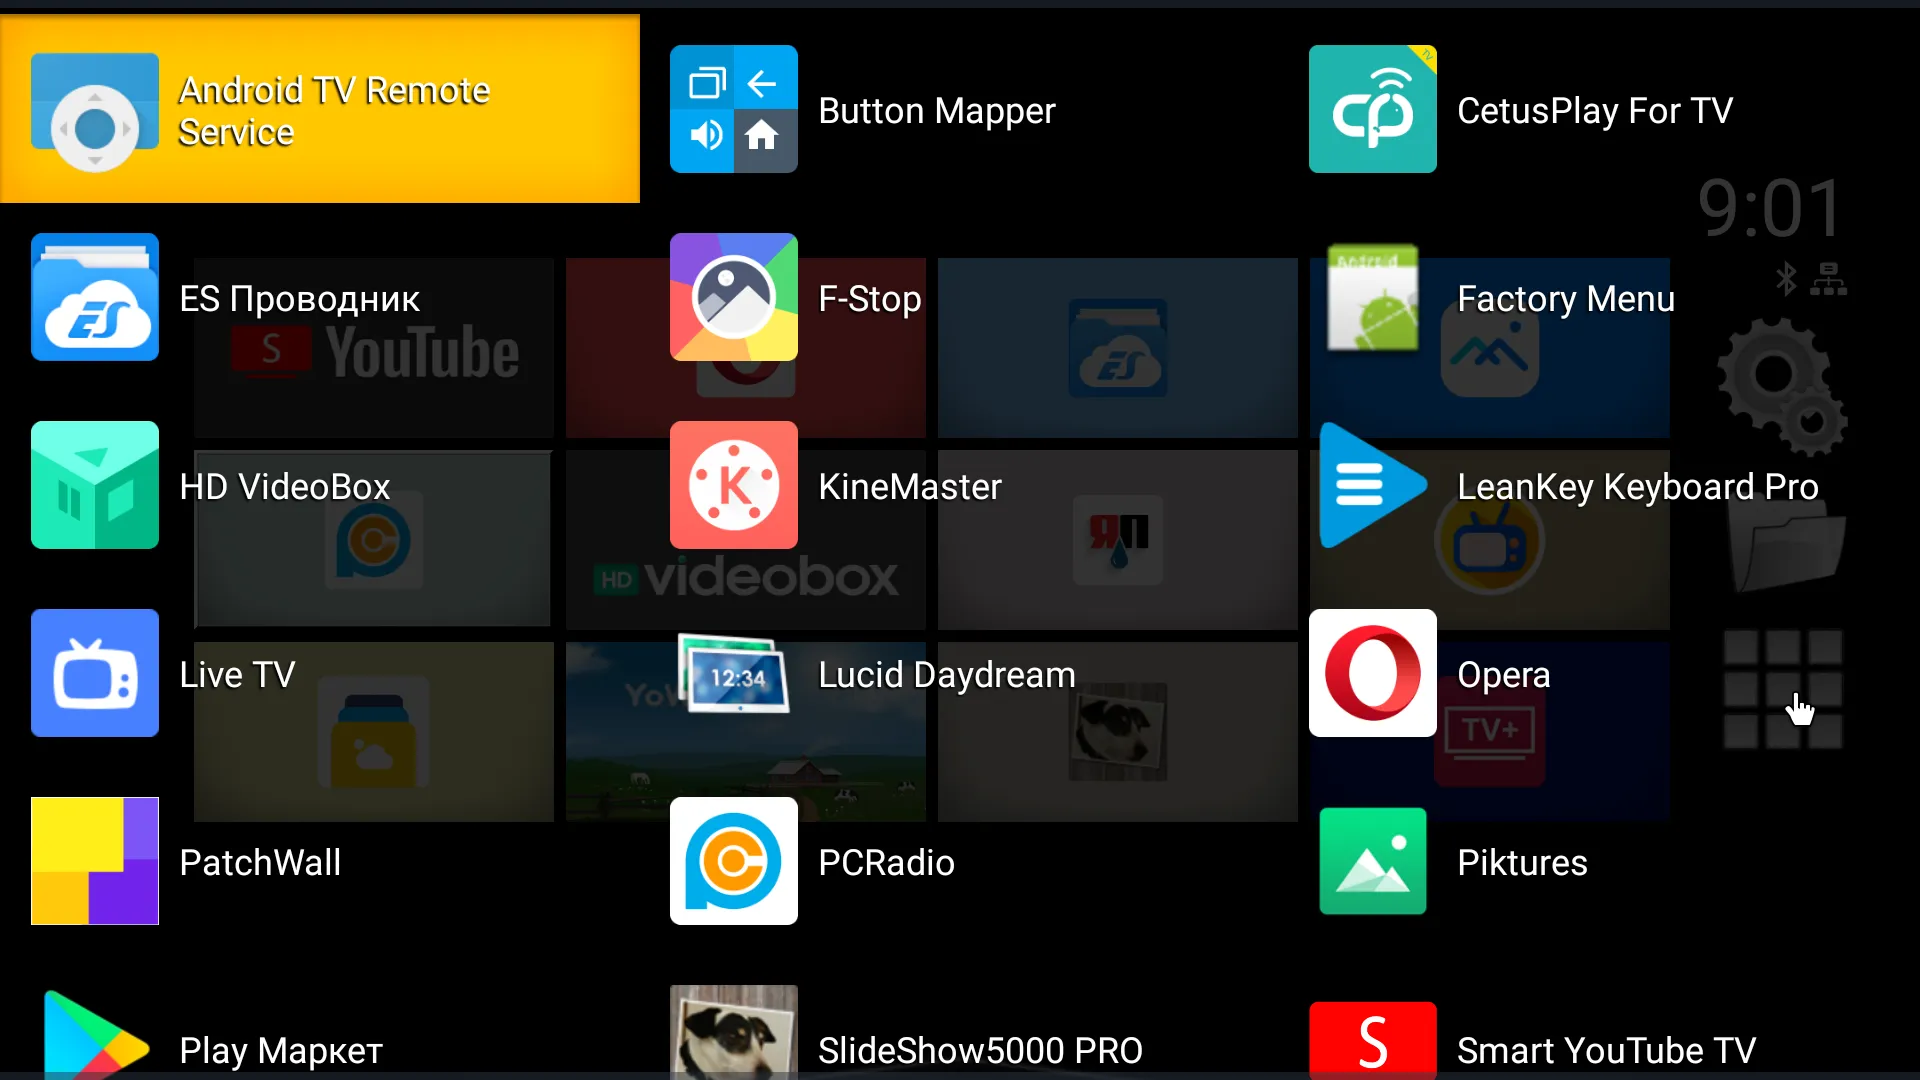1920x1080 pixels.
Task: Select the 'Button Mapper' label
Action: click(937, 111)
